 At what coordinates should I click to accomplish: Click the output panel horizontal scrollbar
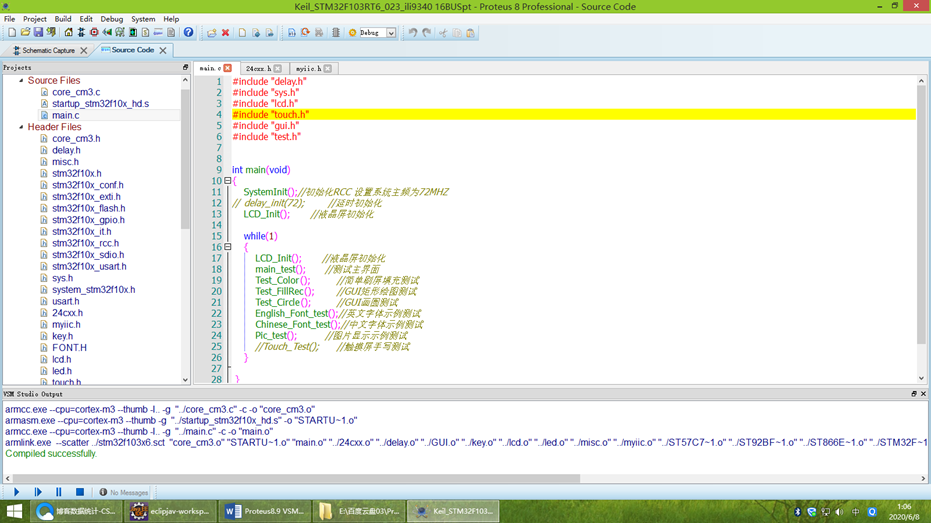point(296,478)
